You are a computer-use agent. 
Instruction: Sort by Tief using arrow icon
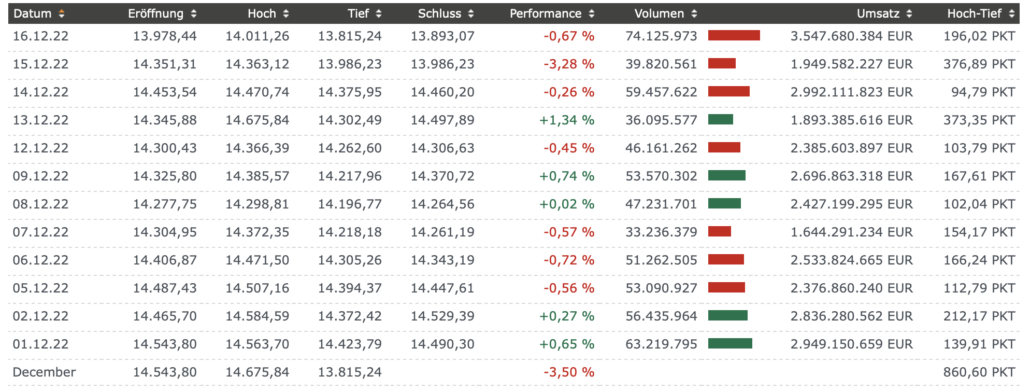coord(378,14)
